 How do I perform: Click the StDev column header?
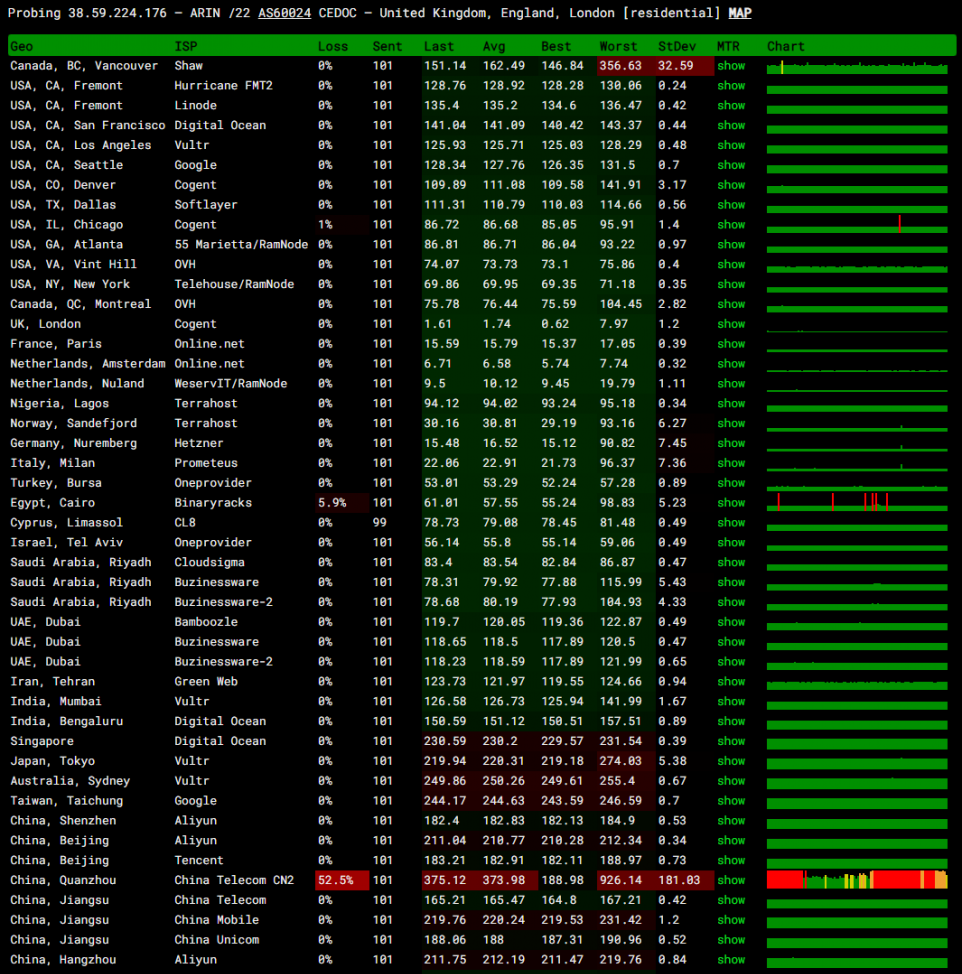tap(677, 47)
